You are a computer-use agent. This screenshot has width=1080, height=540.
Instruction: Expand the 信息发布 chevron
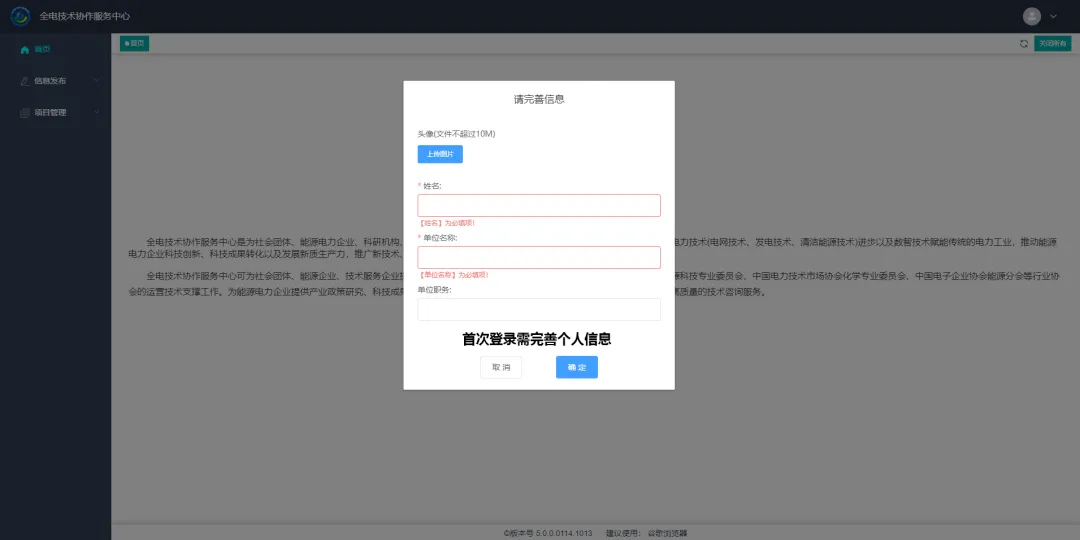coord(96,81)
